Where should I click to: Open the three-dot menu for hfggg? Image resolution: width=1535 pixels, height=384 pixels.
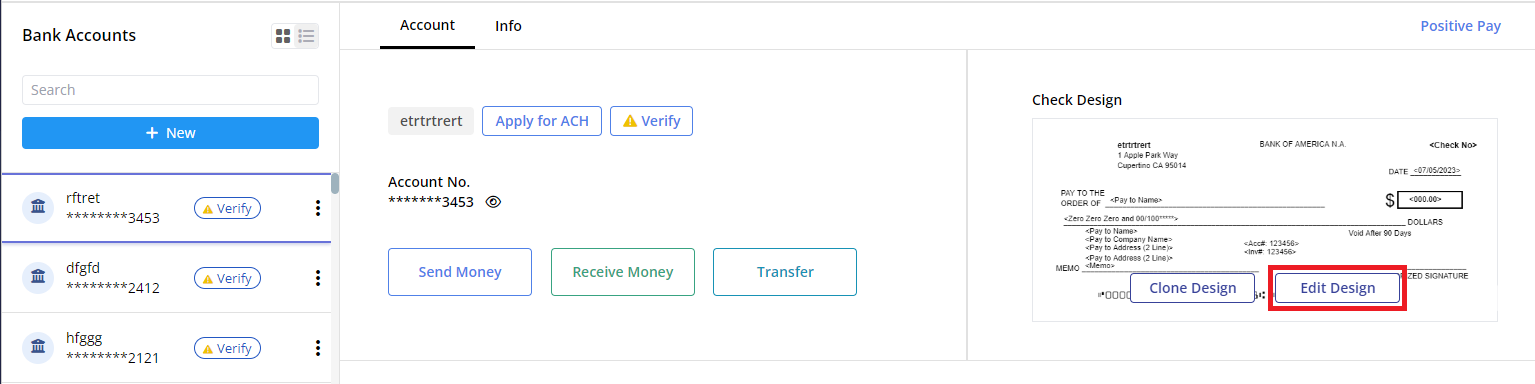pyautogui.click(x=318, y=348)
